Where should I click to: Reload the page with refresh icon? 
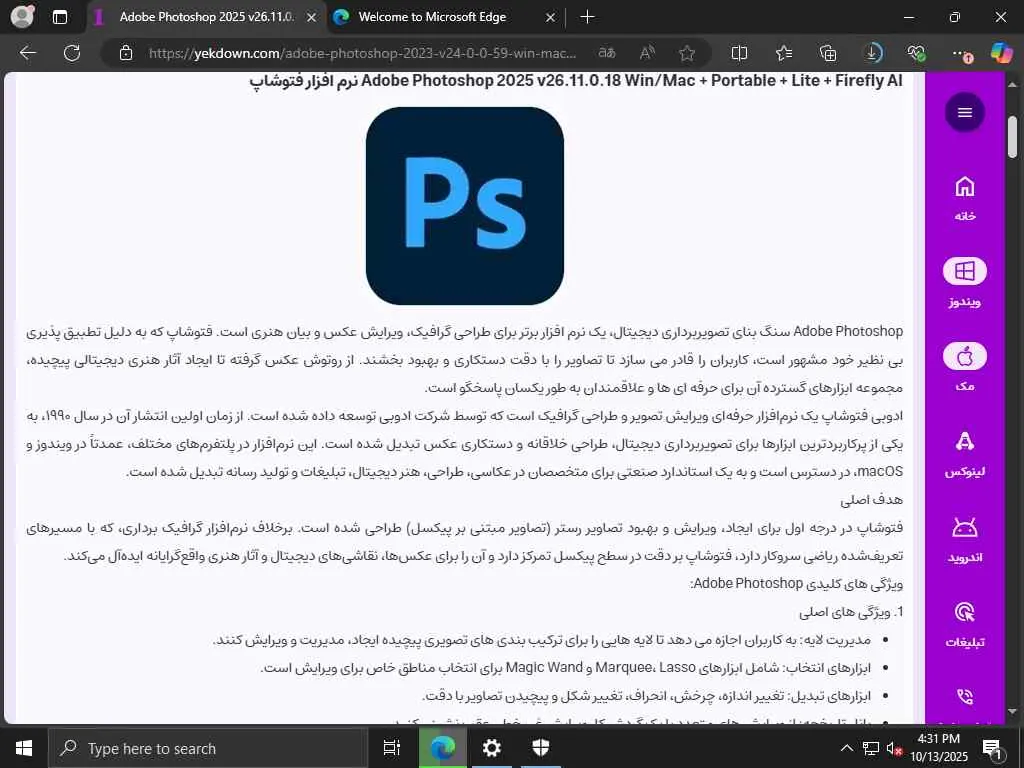coord(72,53)
